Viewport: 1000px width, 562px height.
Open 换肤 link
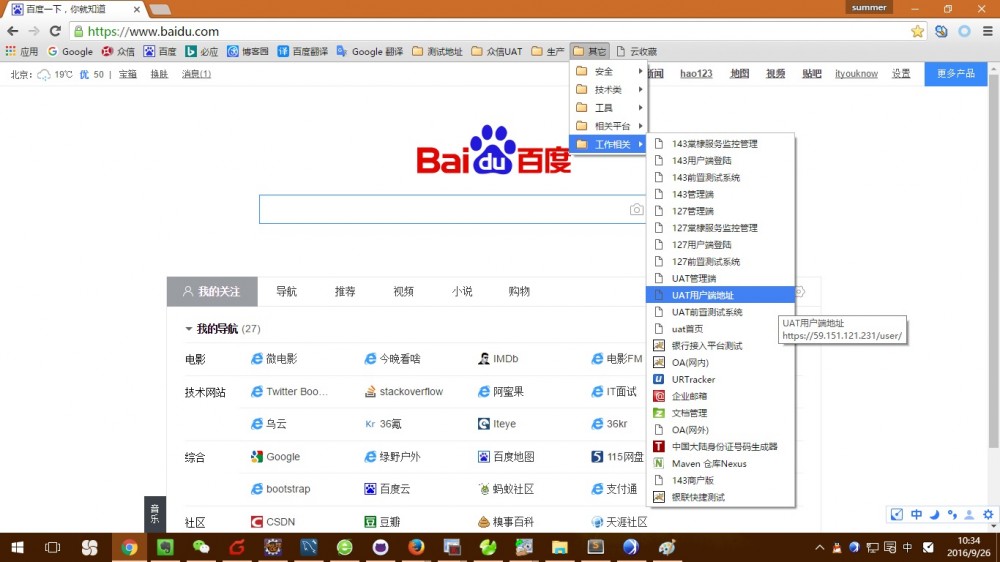(159, 74)
